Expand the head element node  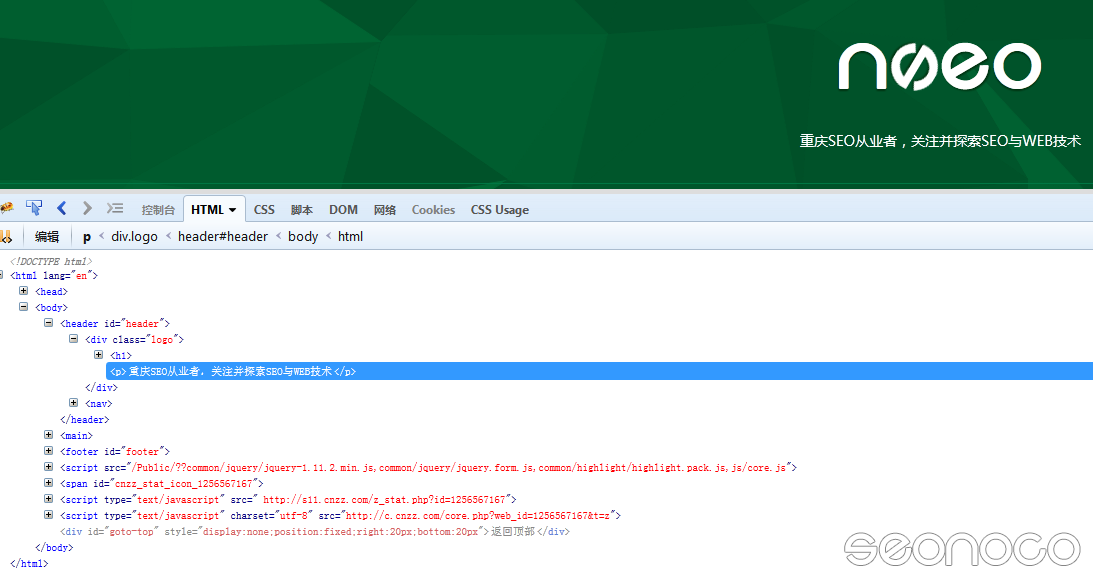[x=24, y=291]
